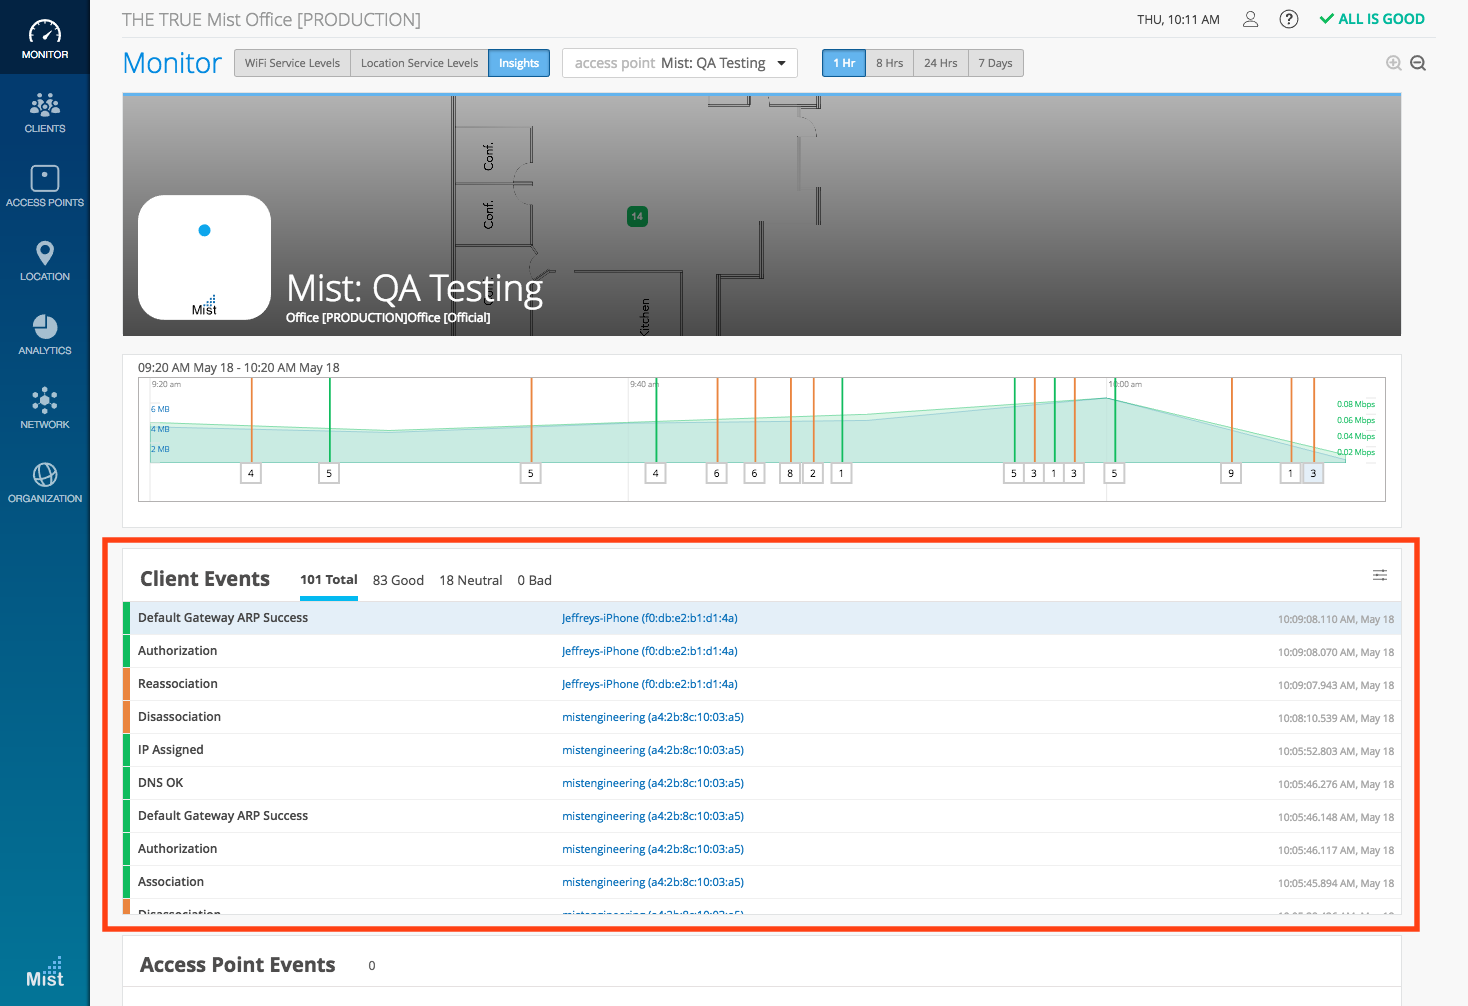This screenshot has width=1468, height=1006.
Task: Go to Access Points in sidebar
Action: (x=45, y=187)
